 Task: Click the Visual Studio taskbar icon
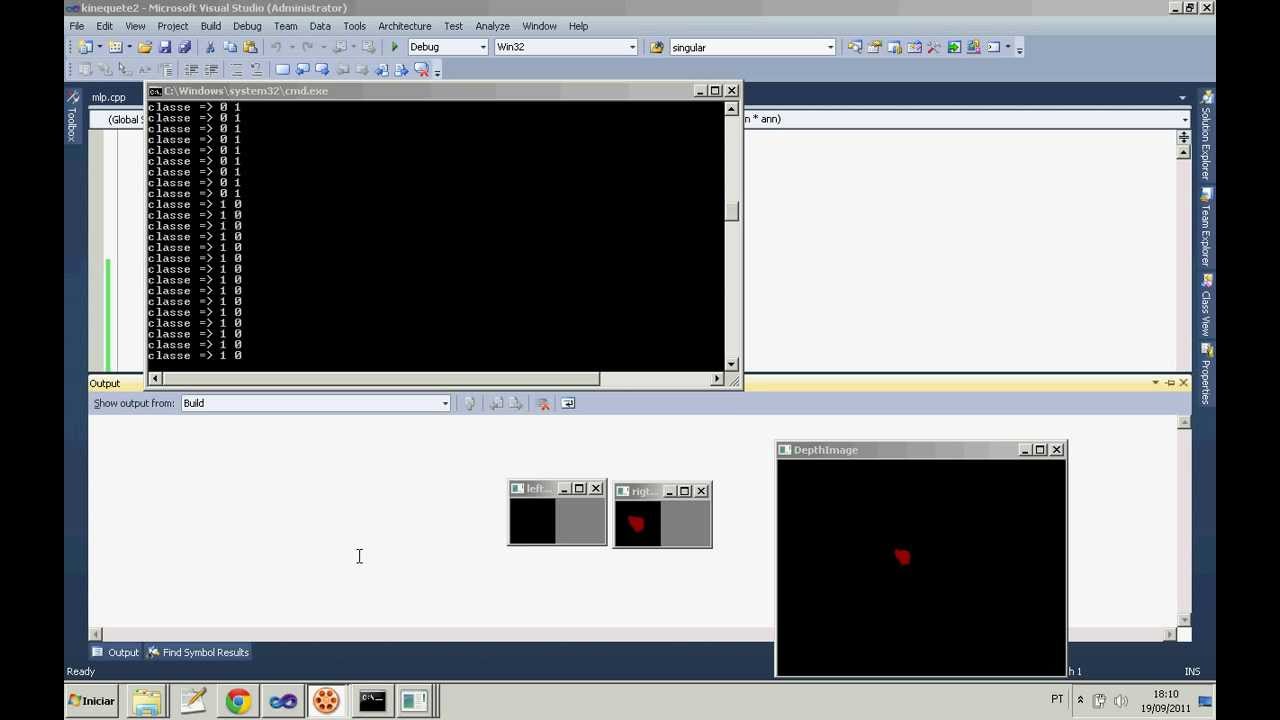pyautogui.click(x=283, y=701)
